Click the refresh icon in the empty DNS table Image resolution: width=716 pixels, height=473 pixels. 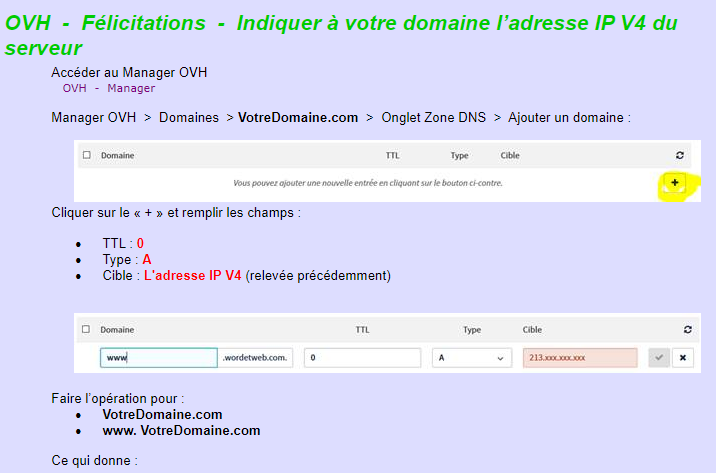(x=680, y=156)
